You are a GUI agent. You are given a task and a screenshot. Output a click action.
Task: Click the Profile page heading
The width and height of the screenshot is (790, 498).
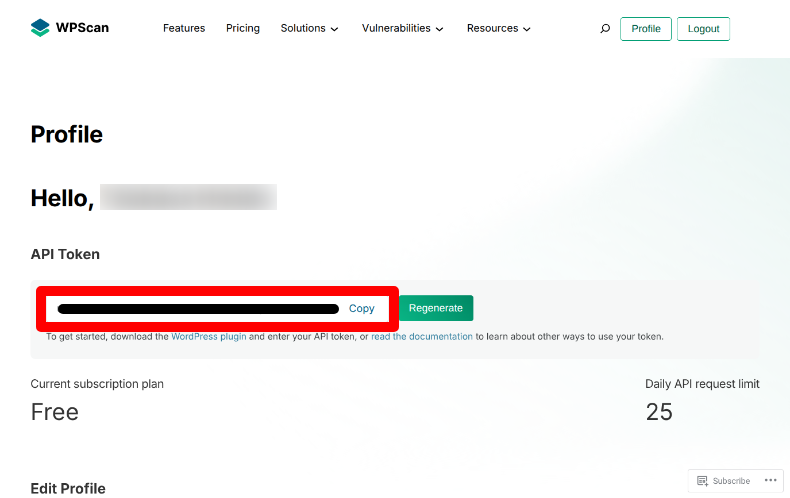pos(67,135)
